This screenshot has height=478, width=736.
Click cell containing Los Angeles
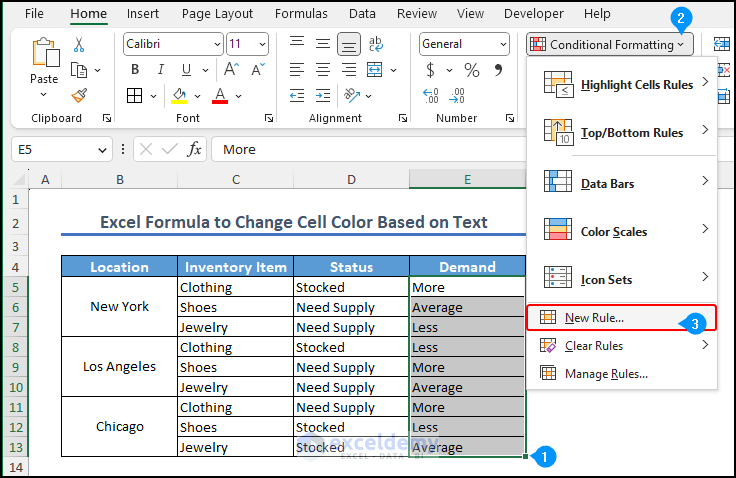click(119, 367)
